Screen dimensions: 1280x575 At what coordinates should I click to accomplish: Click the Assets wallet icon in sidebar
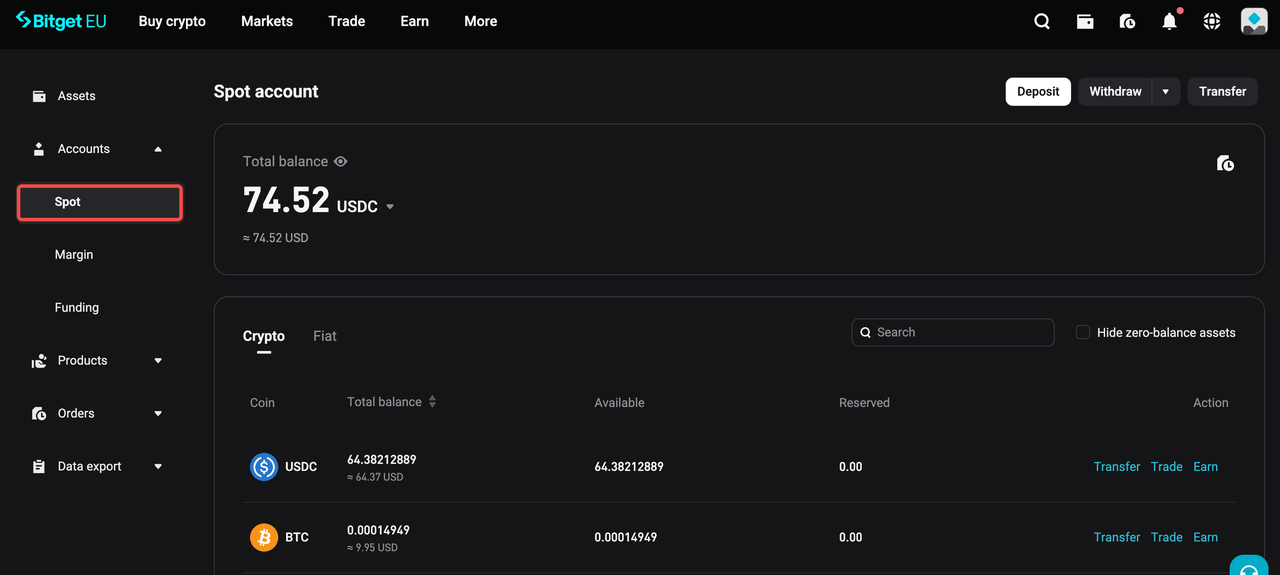[x=39, y=96]
